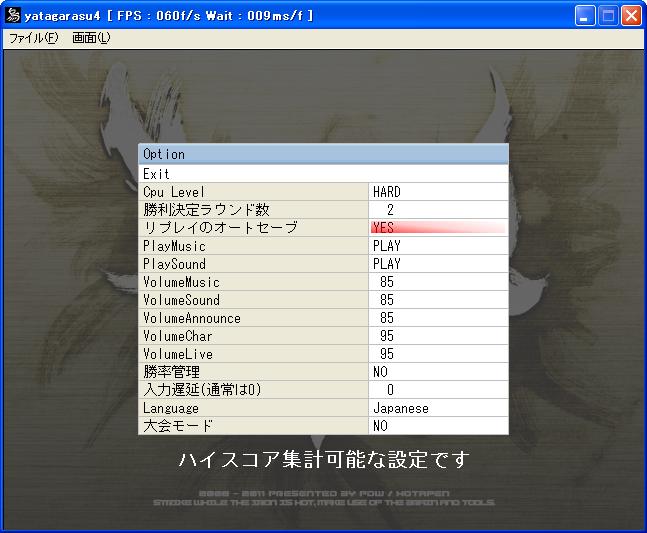Toggle the 大会モード NO value

[x=438, y=426]
